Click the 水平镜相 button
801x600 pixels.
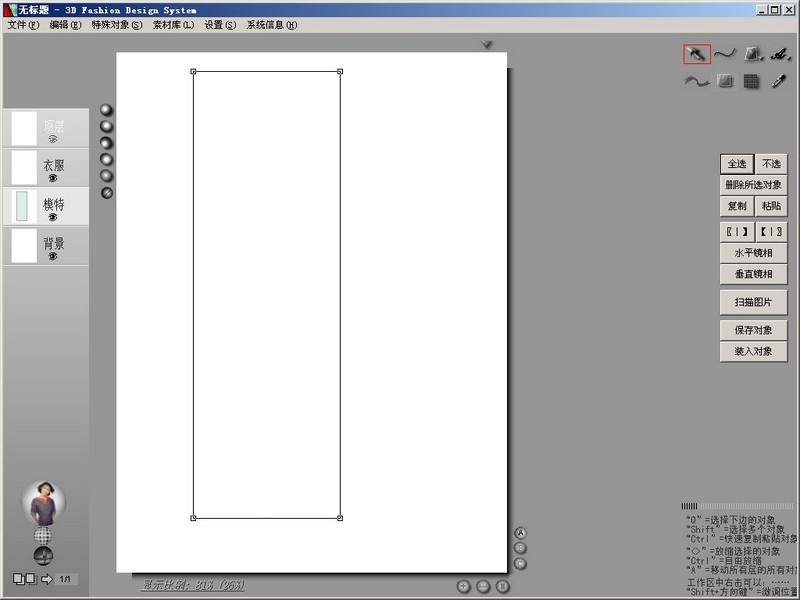[x=753, y=254]
